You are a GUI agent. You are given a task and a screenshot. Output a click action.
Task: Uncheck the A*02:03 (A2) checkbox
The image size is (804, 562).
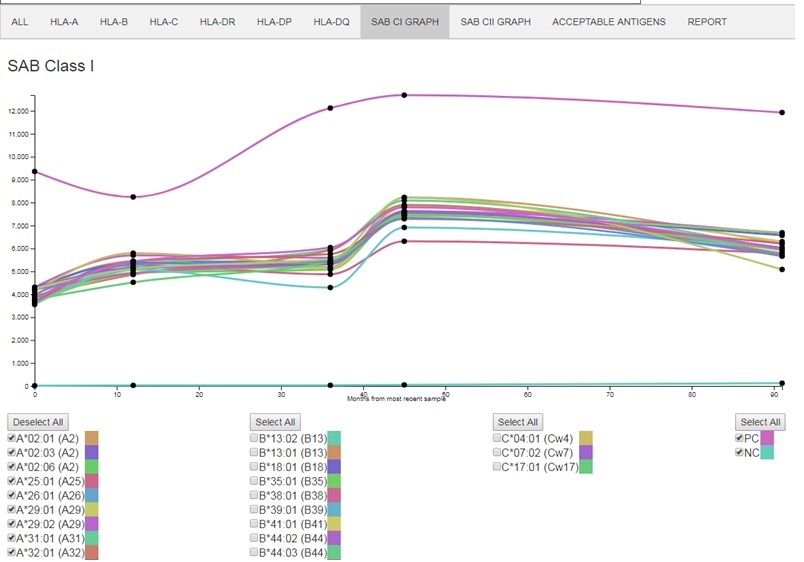pos(12,452)
